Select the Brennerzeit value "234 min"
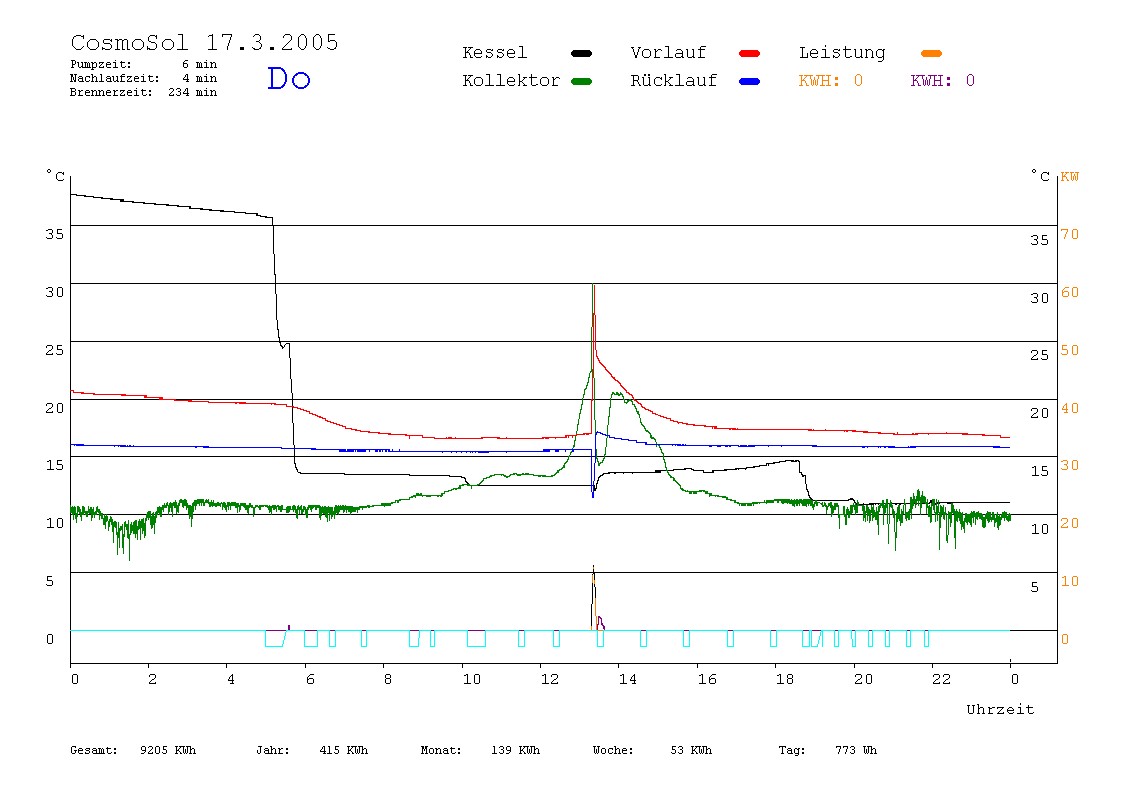This screenshot has height=812, width=1148. click(193, 92)
